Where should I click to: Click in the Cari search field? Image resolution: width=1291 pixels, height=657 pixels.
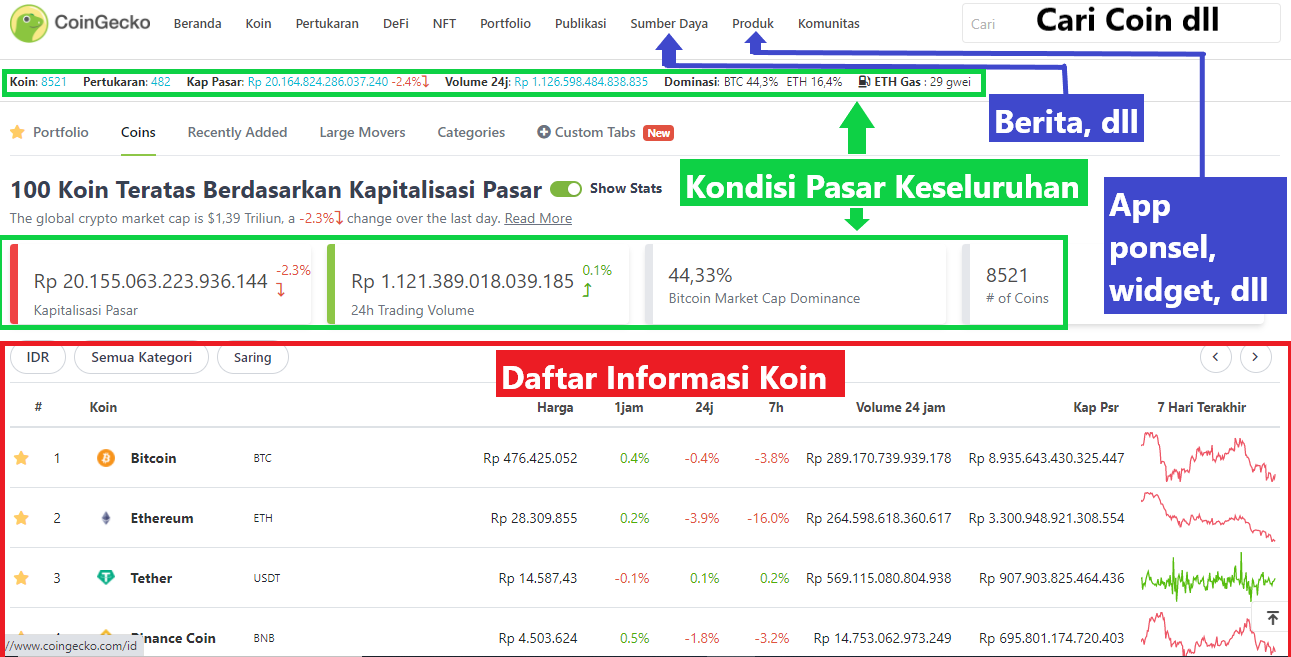click(x=1121, y=23)
